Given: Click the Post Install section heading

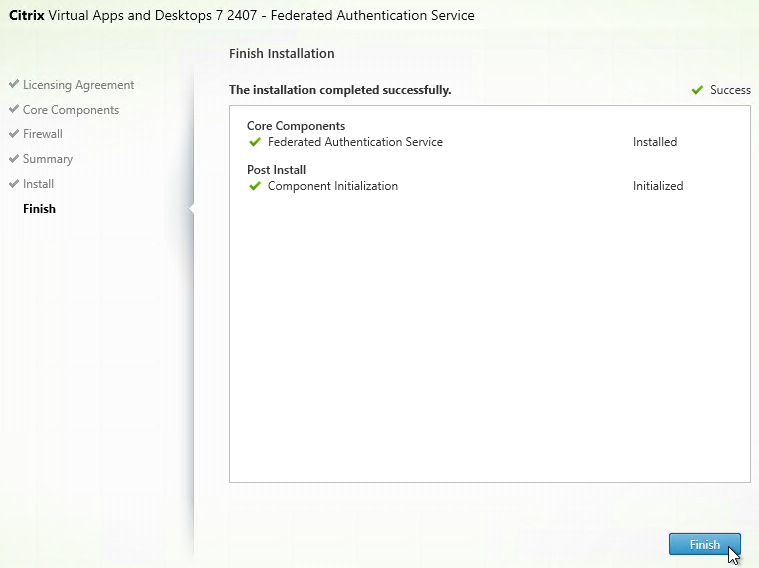Looking at the screenshot, I should 276,170.
